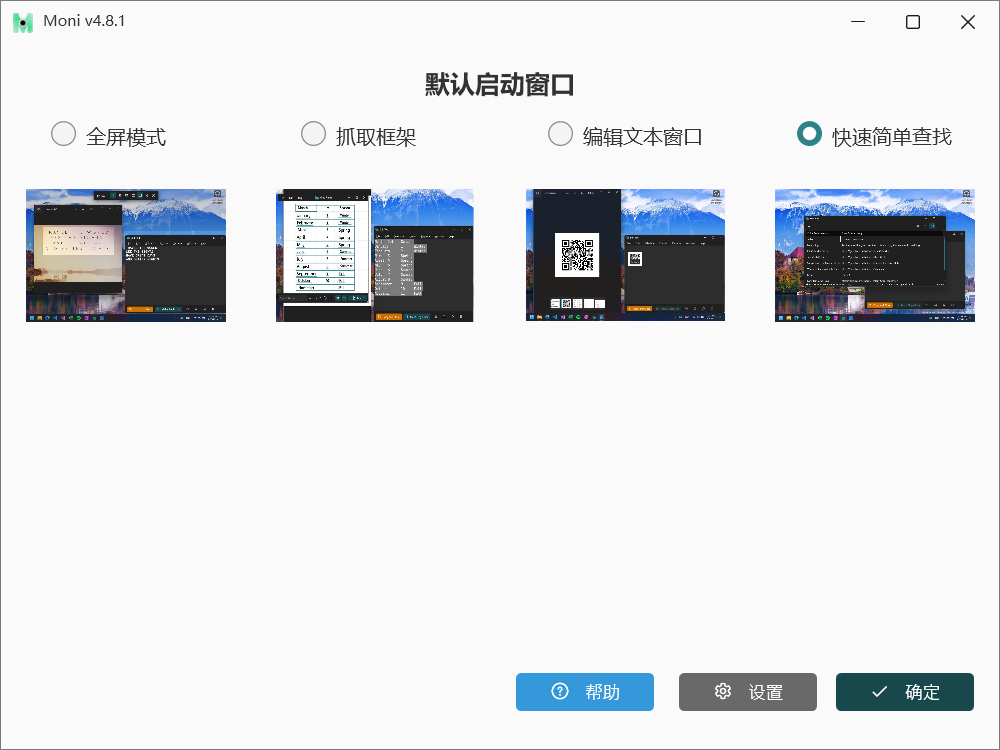Maximize the Moni window

[x=913, y=22]
